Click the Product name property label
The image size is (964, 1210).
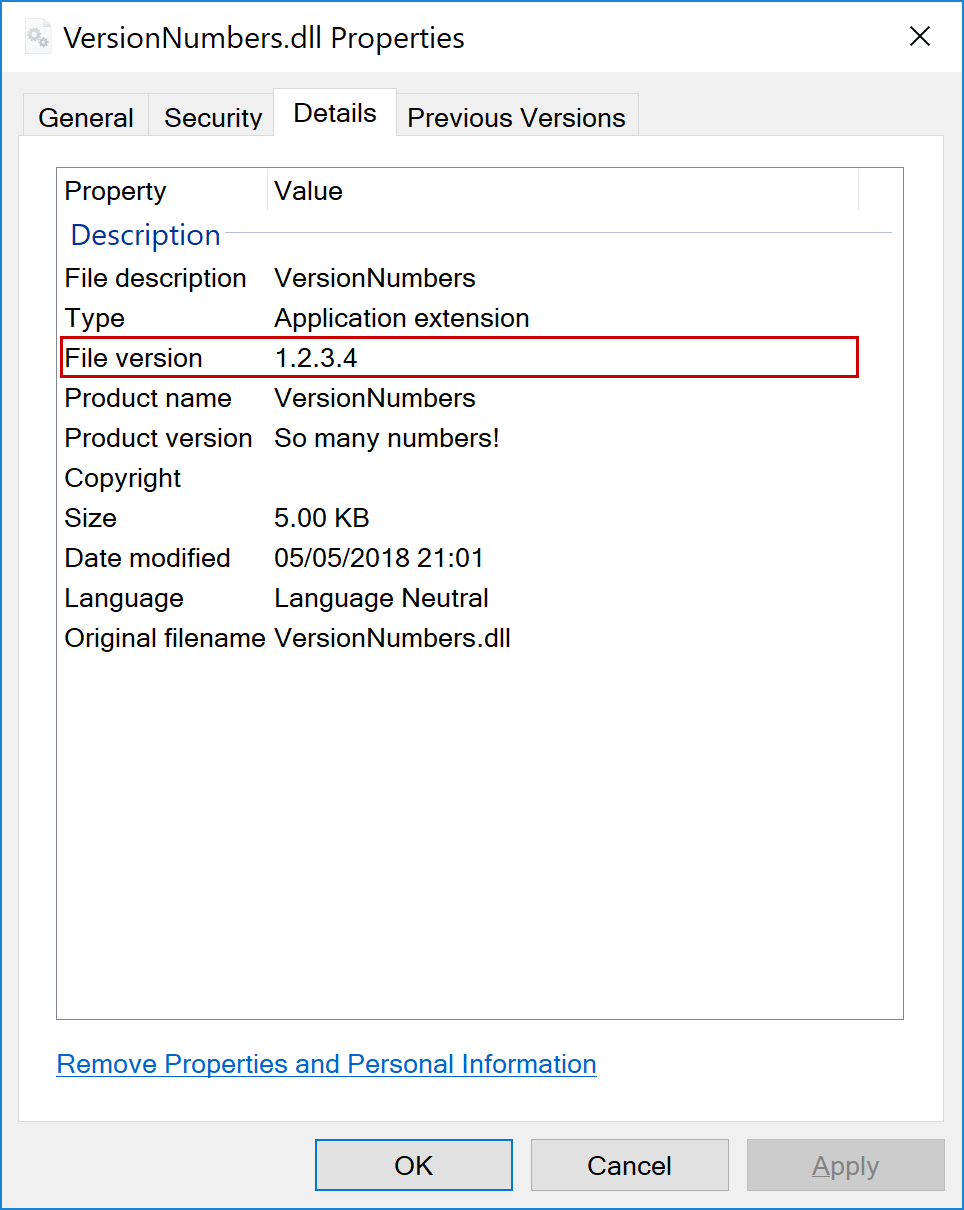tap(148, 398)
